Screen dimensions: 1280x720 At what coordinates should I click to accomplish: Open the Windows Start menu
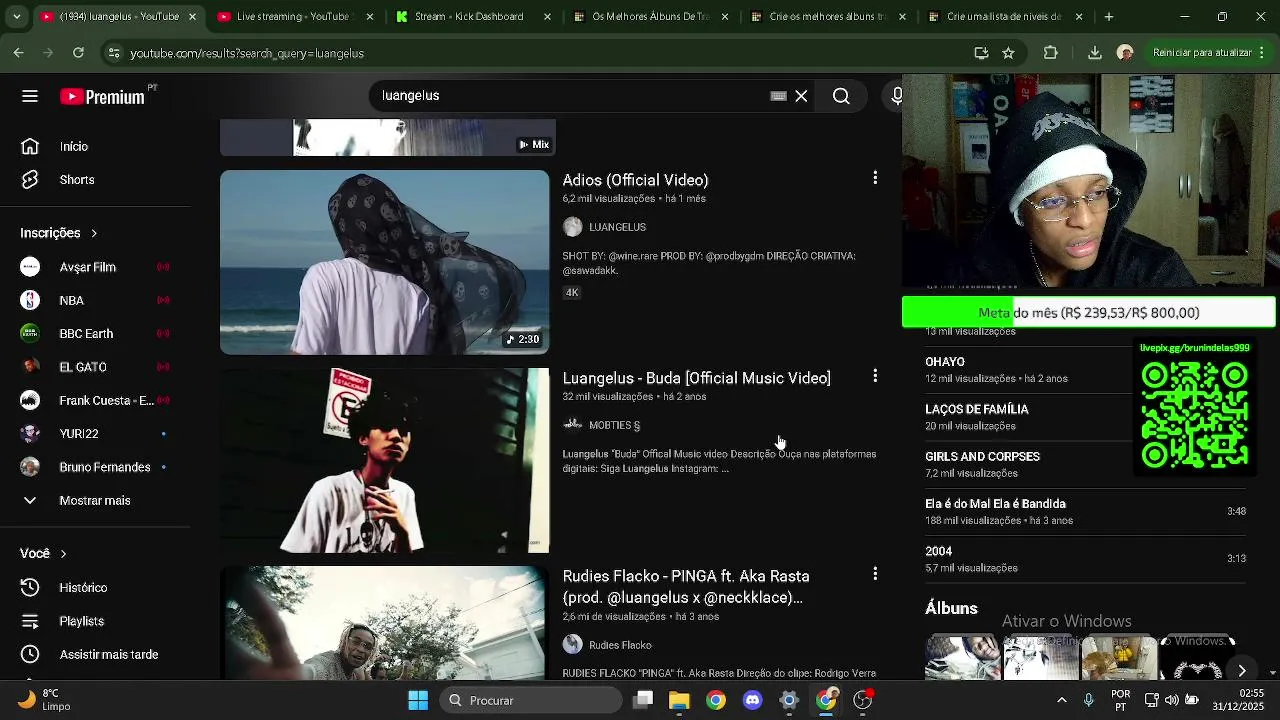click(x=418, y=700)
